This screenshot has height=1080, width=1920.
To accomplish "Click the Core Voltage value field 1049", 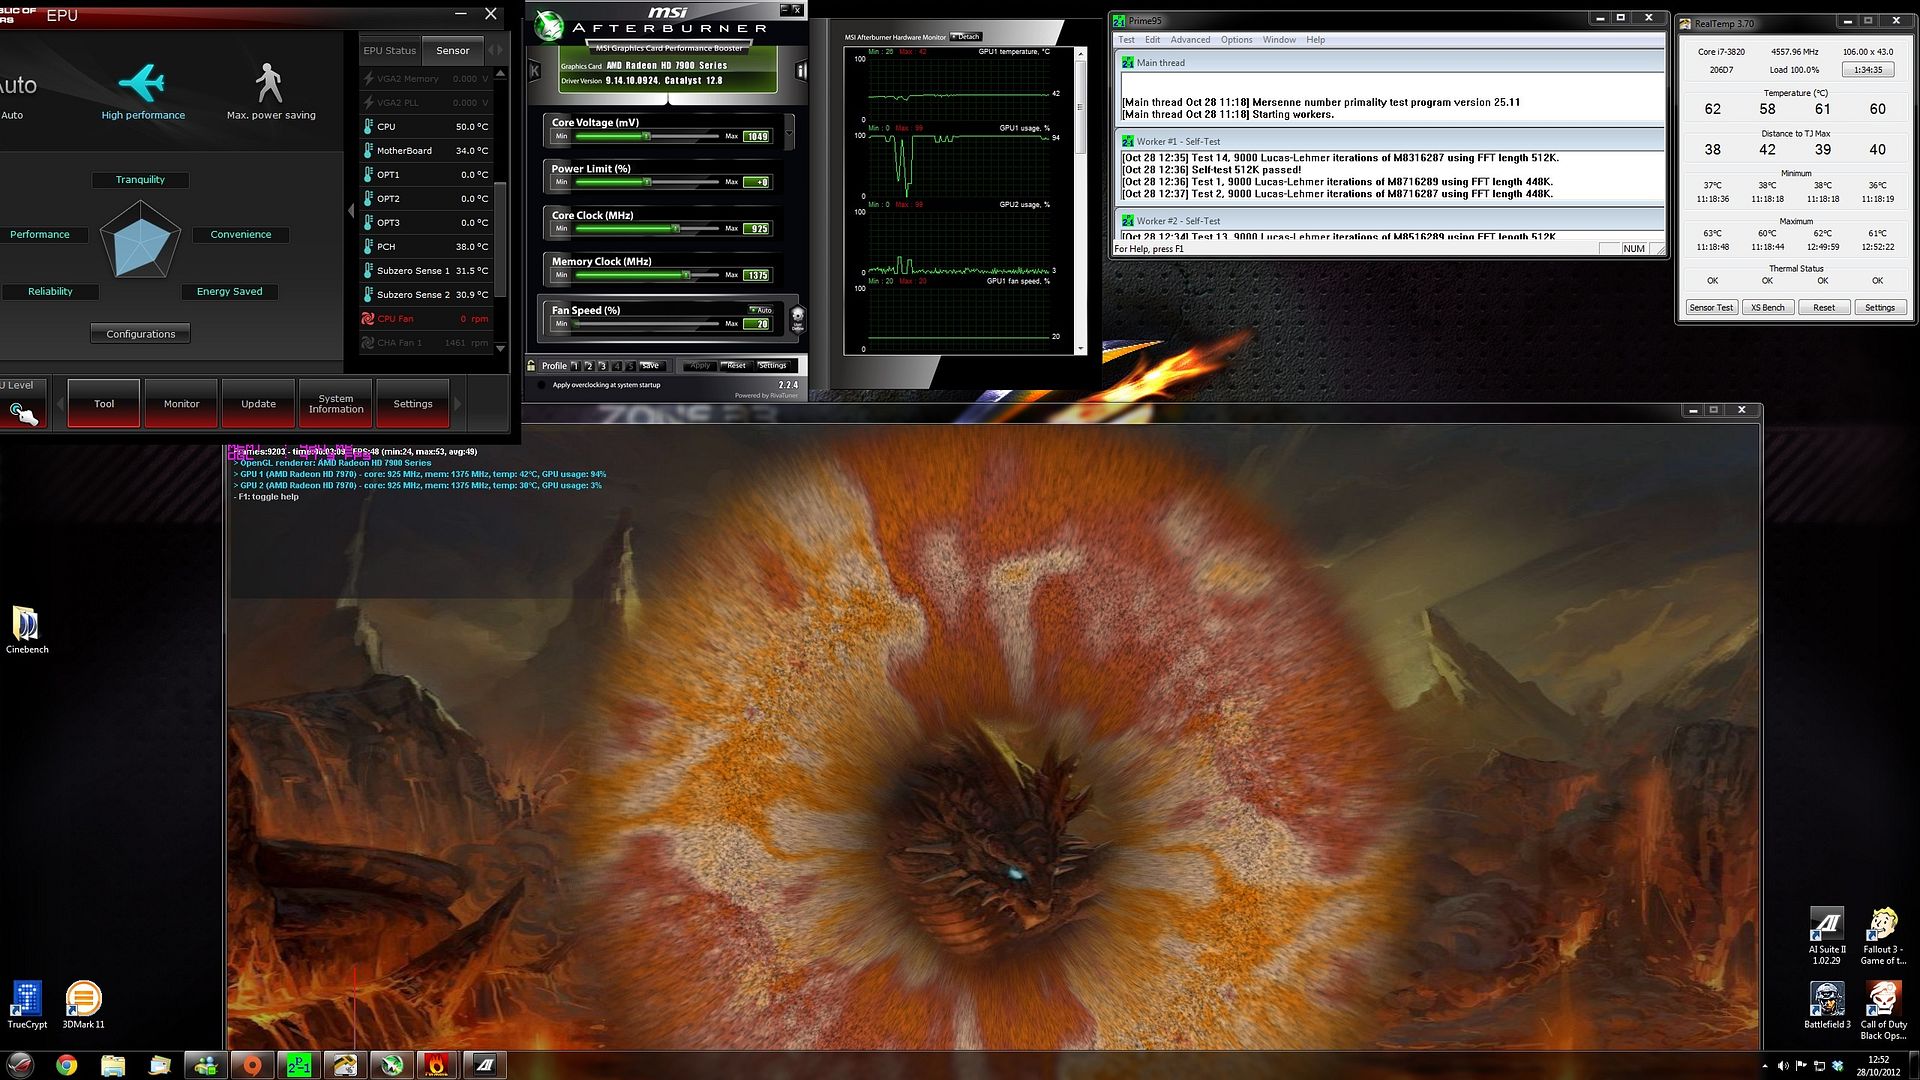I will [x=756, y=136].
